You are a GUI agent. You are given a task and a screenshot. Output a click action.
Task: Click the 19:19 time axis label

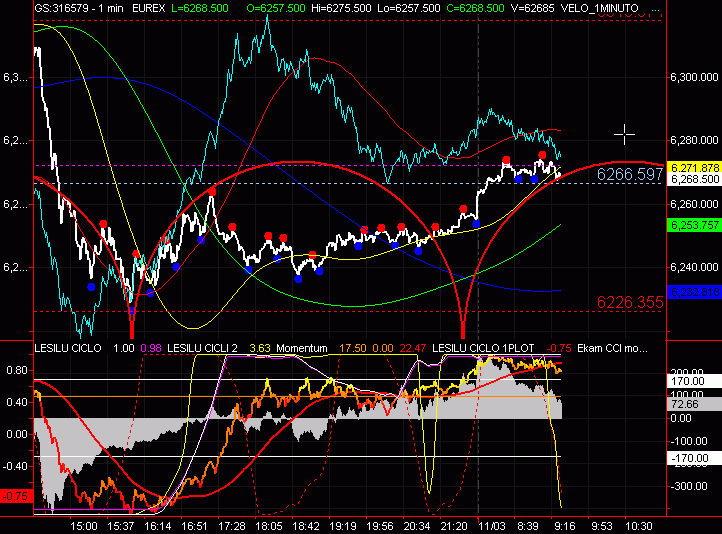(x=343, y=526)
